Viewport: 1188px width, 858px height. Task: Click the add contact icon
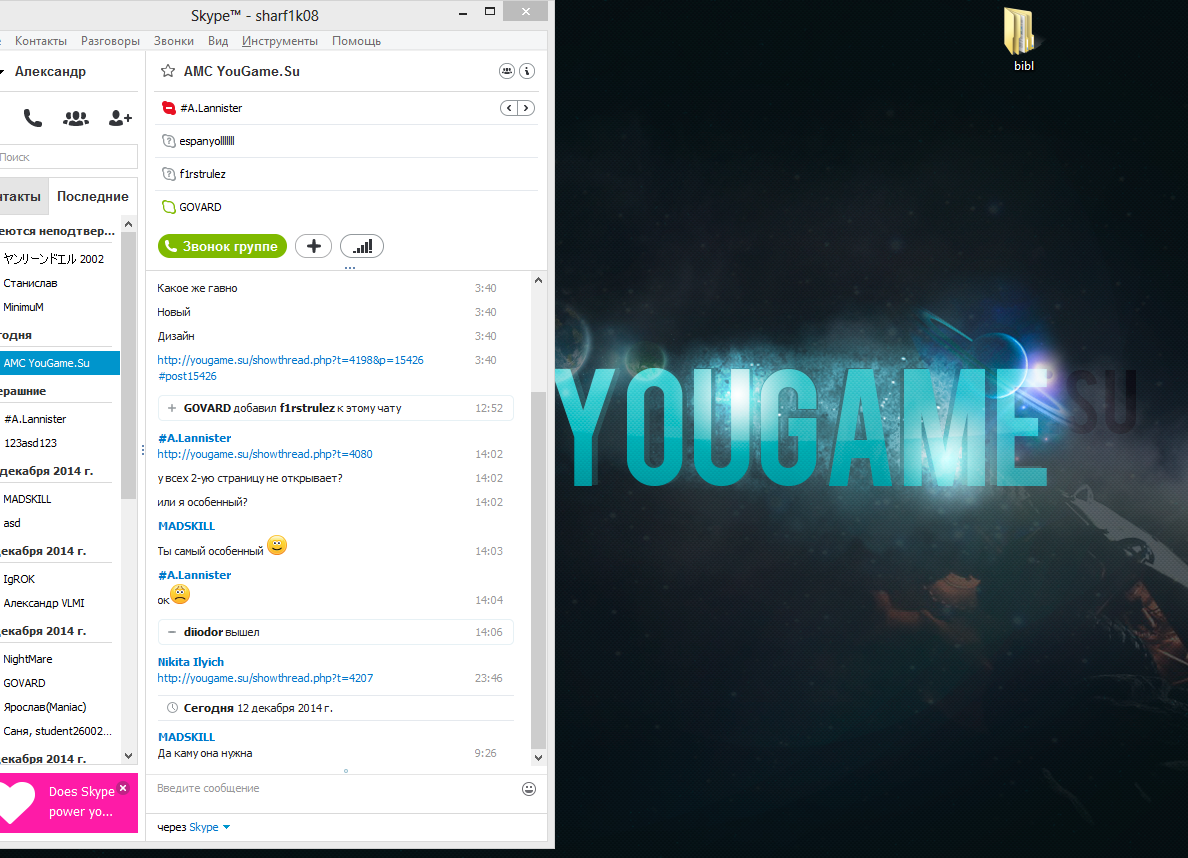[120, 118]
